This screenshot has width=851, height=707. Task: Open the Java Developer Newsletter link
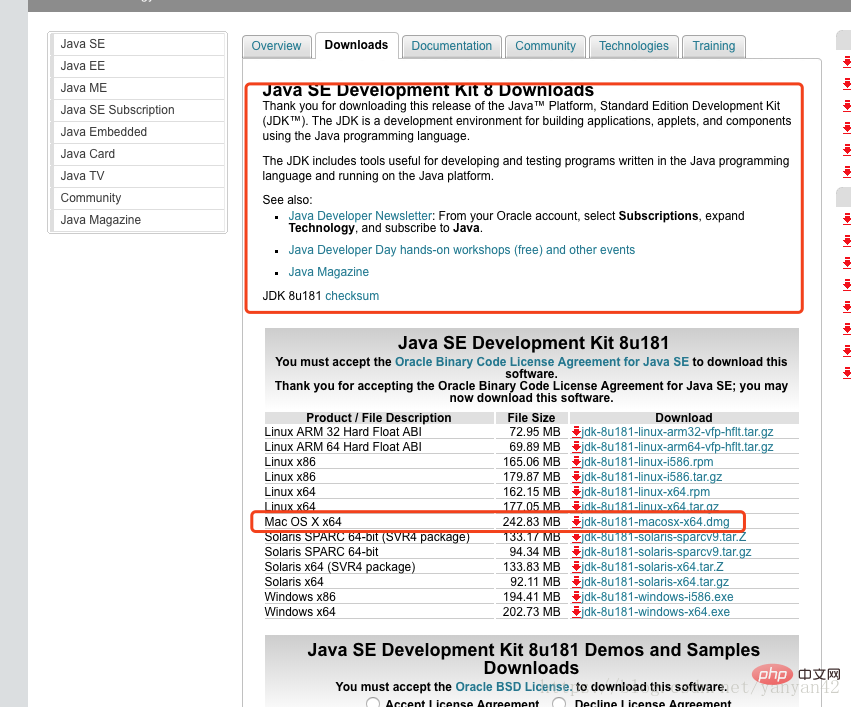(x=360, y=216)
